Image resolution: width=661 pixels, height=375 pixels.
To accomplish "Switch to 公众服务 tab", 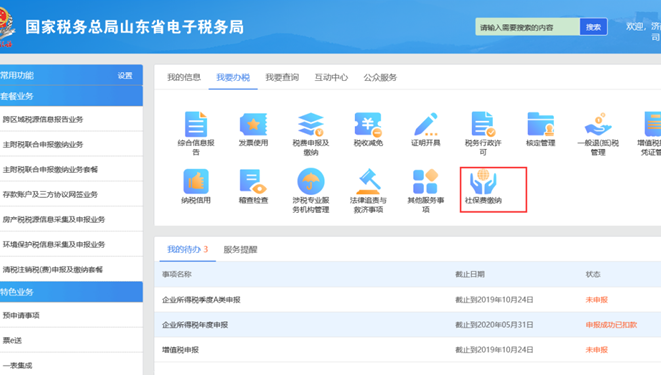I will pyautogui.click(x=380, y=77).
